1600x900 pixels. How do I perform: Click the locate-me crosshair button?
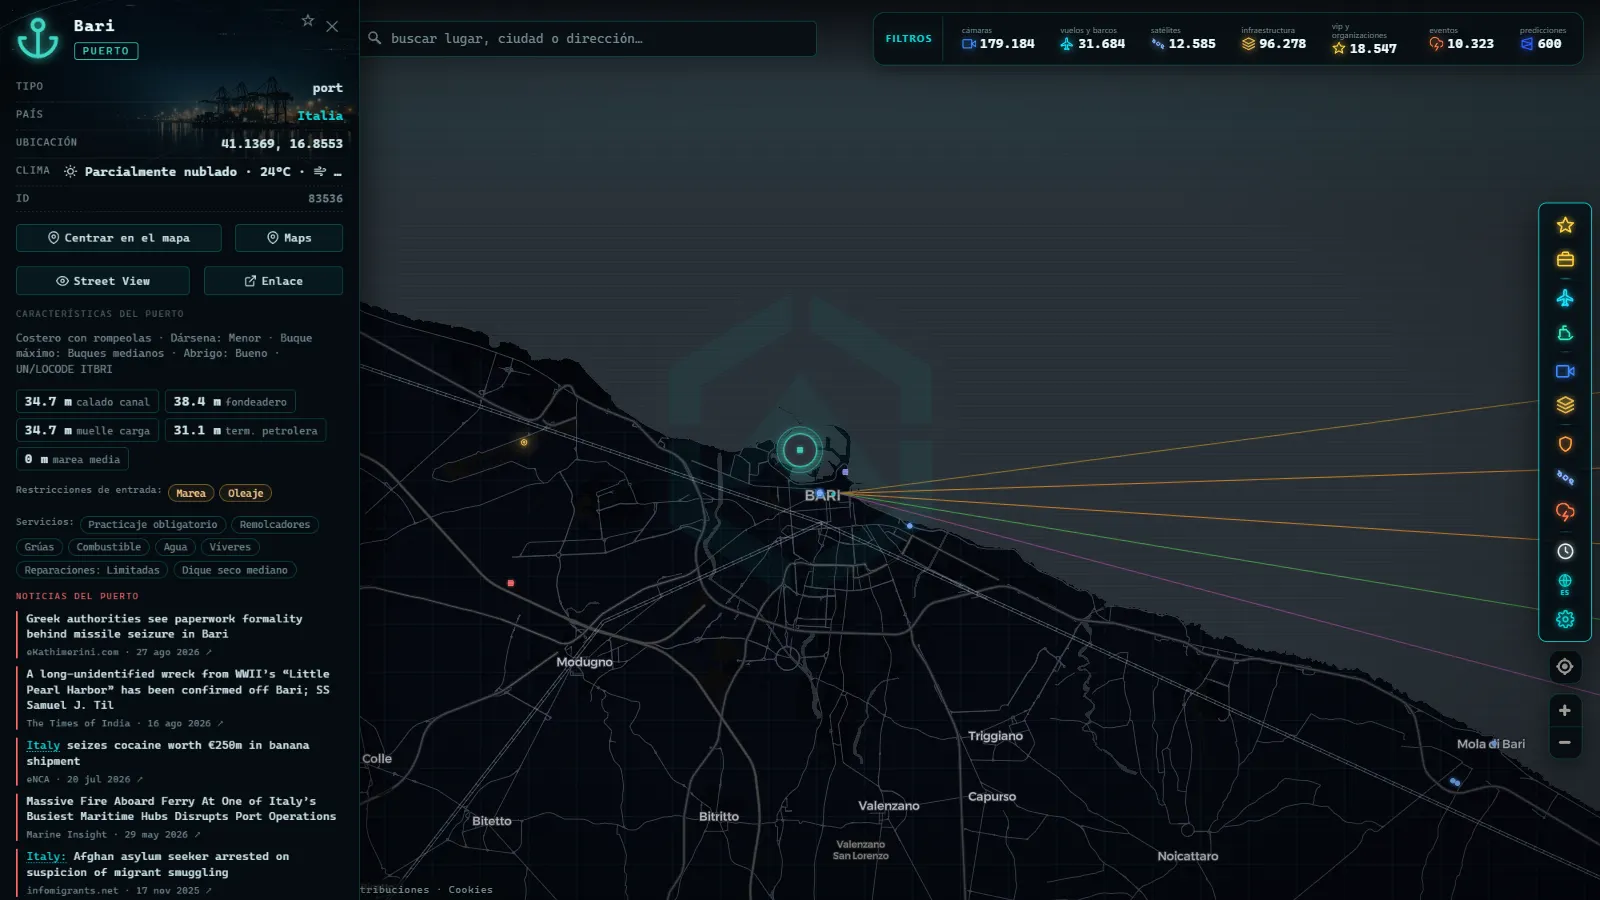click(x=1565, y=667)
